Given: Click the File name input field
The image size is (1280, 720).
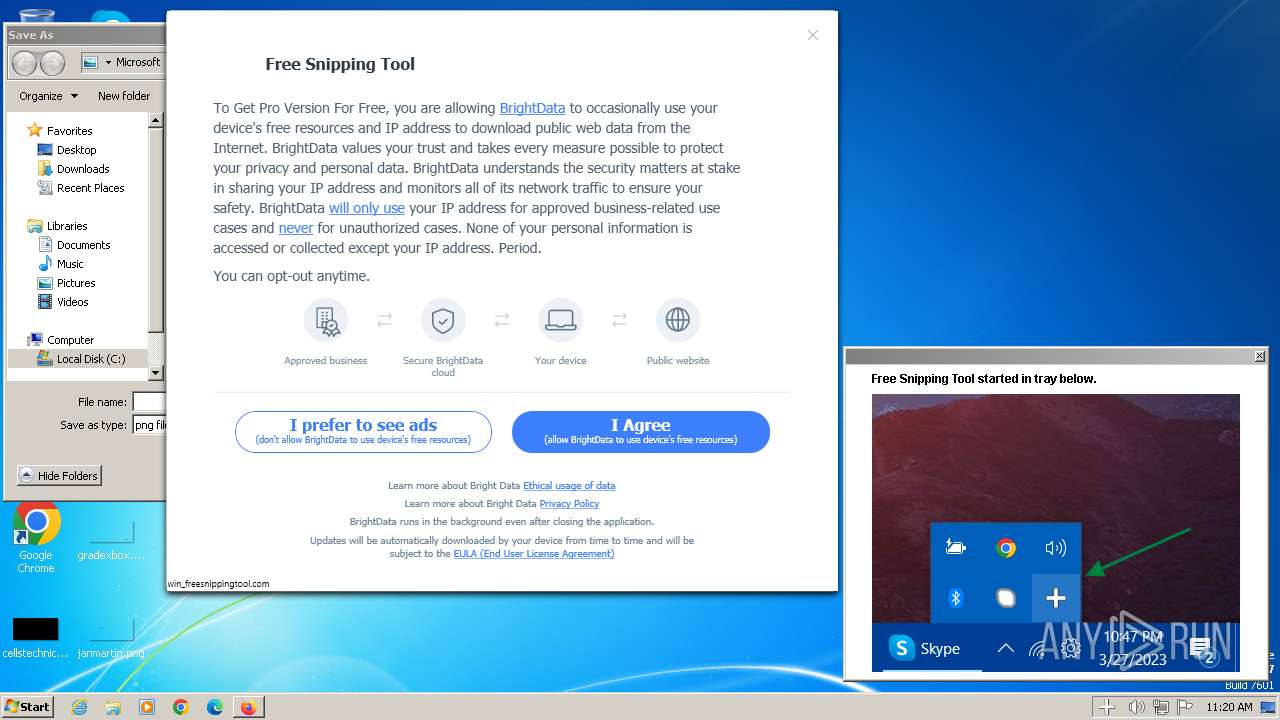Looking at the screenshot, I should 148,402.
